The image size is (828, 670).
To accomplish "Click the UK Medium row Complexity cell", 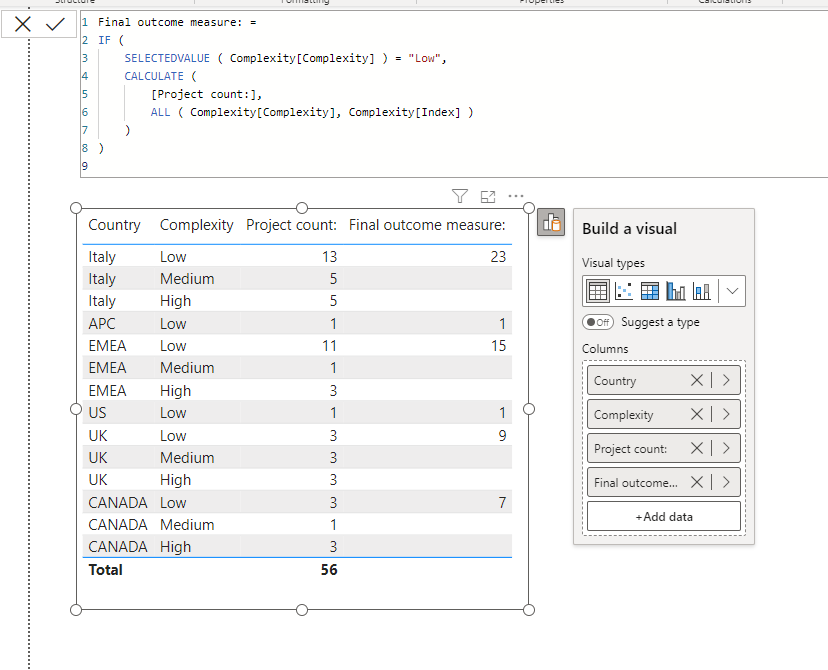I will 187,458.
